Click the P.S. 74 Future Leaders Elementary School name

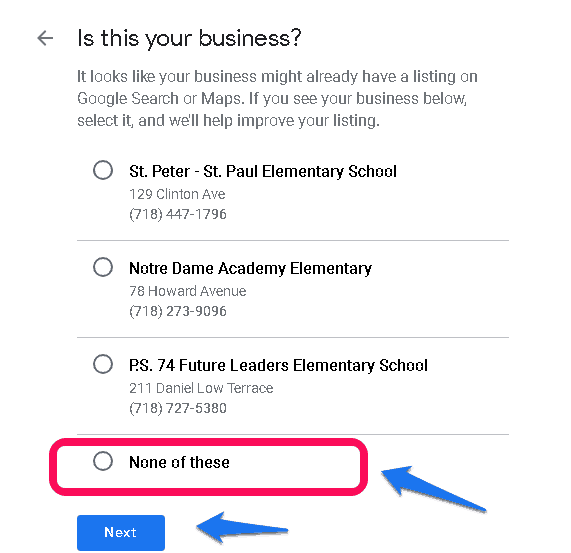tap(278, 366)
